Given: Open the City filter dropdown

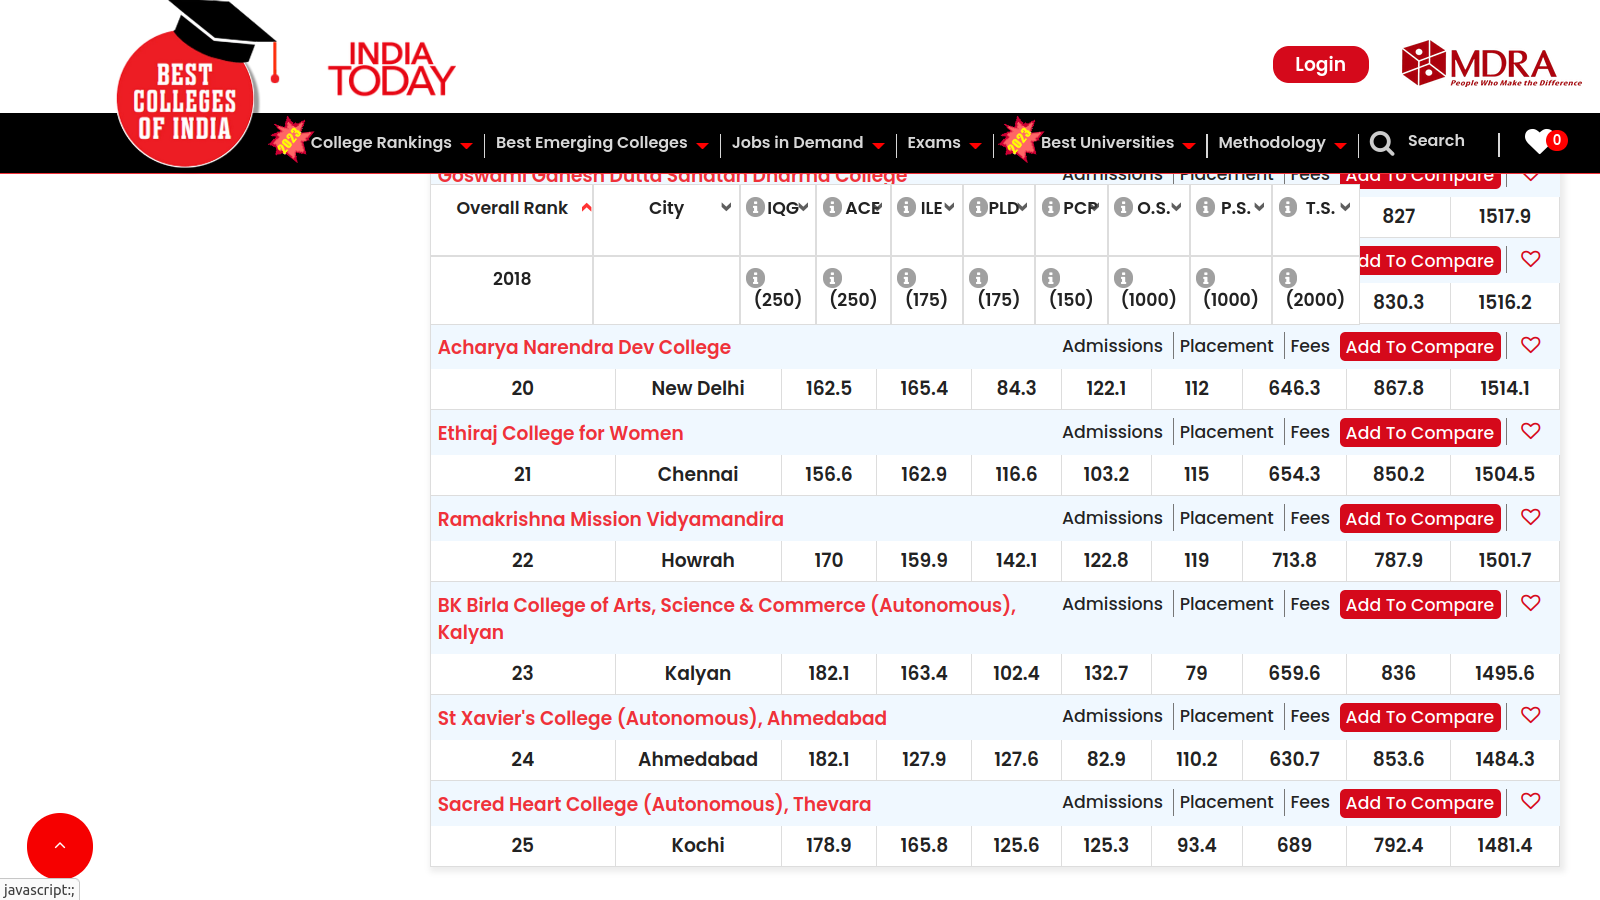Looking at the screenshot, I should [x=726, y=207].
